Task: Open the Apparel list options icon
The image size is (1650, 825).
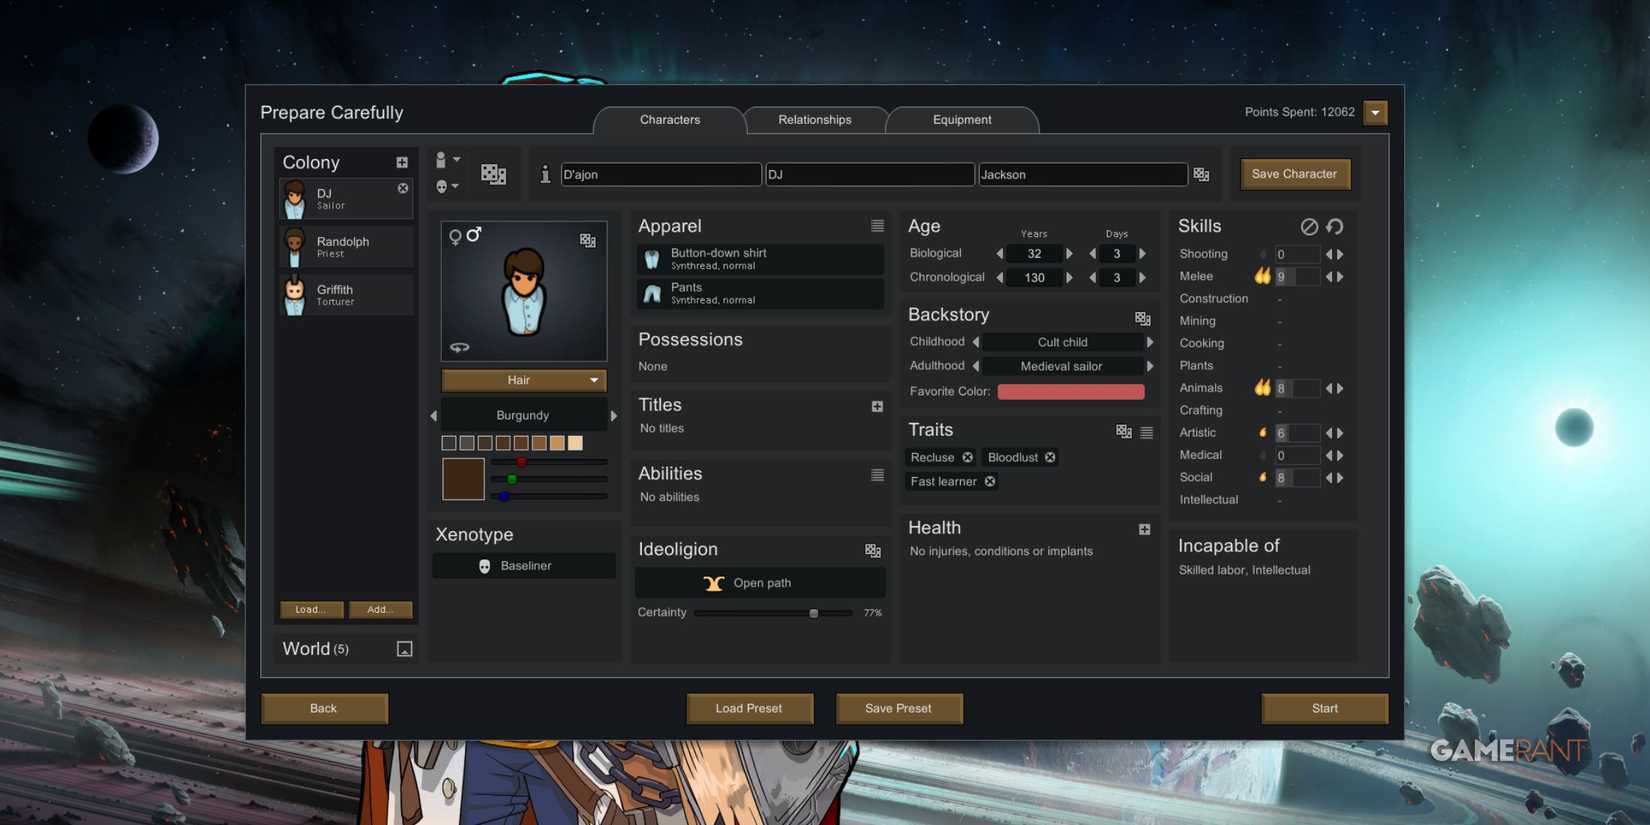Action: (877, 226)
